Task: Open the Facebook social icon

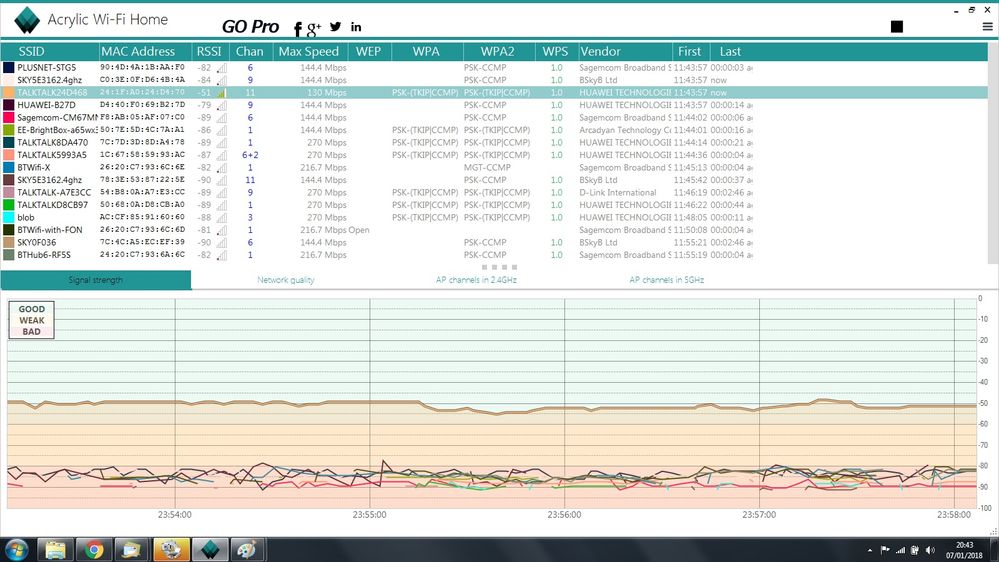Action: 298,28
